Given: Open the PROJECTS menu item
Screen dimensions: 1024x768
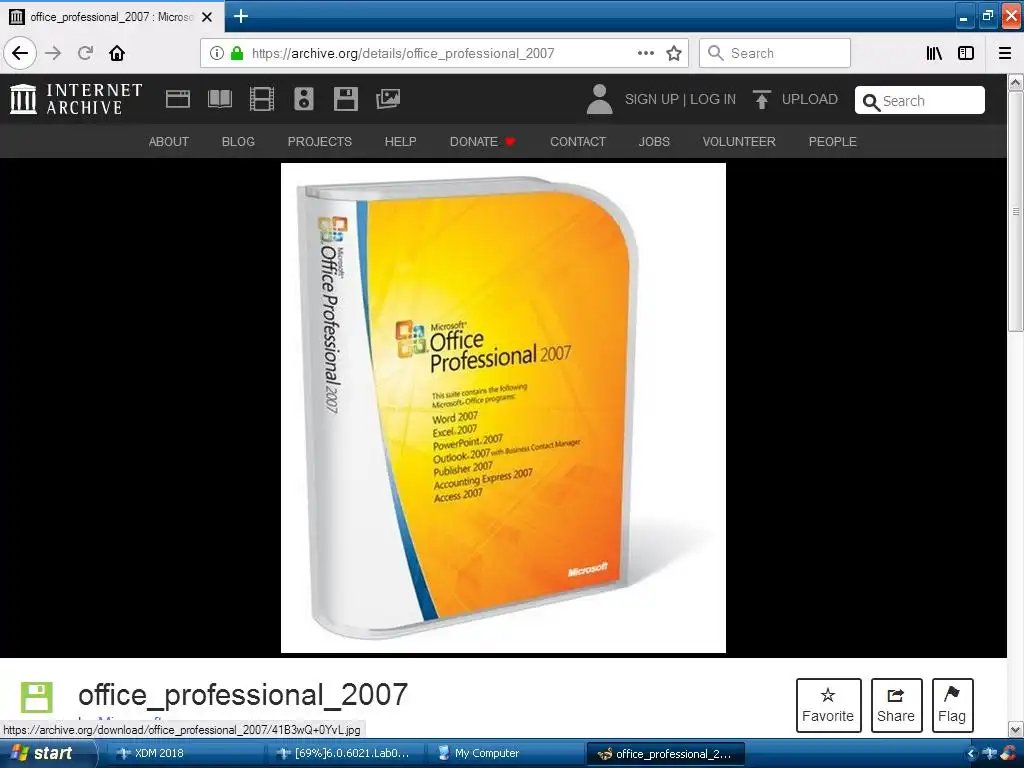Looking at the screenshot, I should click(x=320, y=142).
